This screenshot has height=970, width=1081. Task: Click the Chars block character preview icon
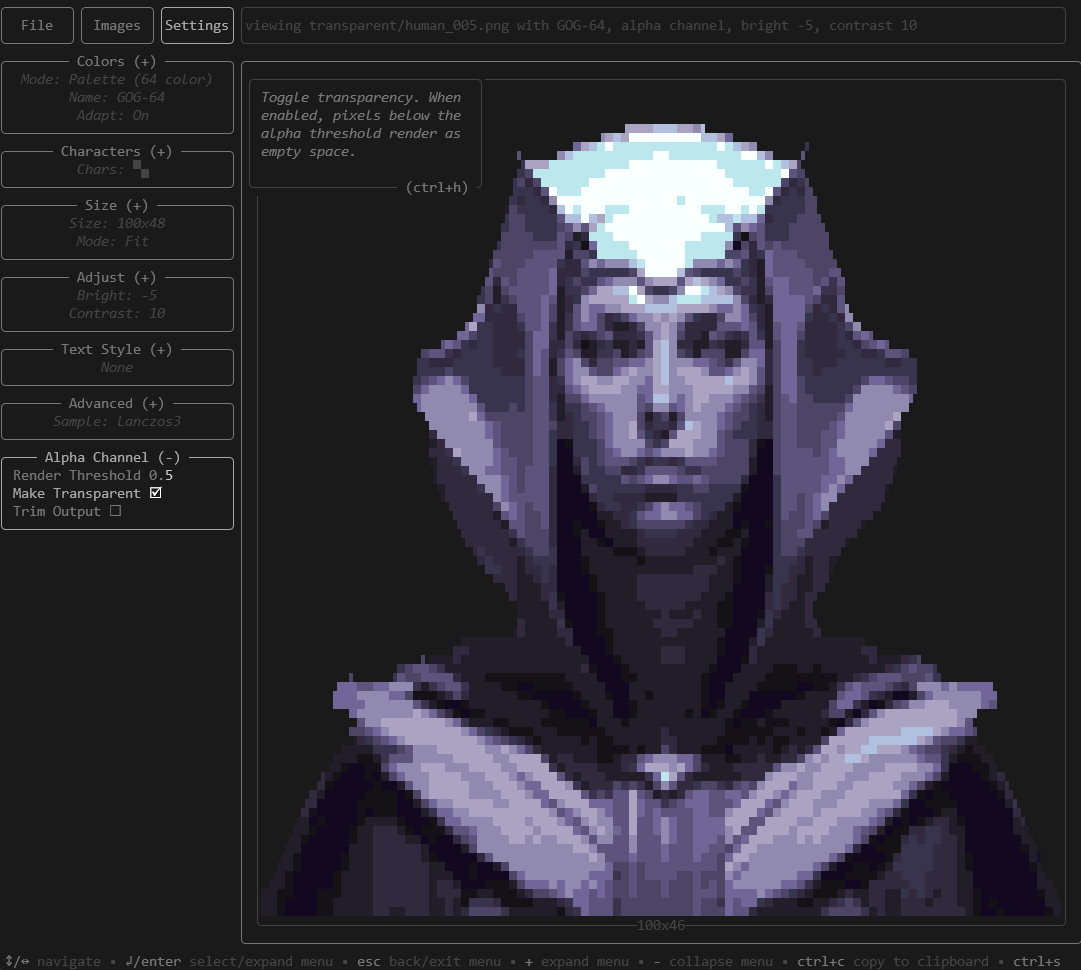pyautogui.click(x=141, y=169)
